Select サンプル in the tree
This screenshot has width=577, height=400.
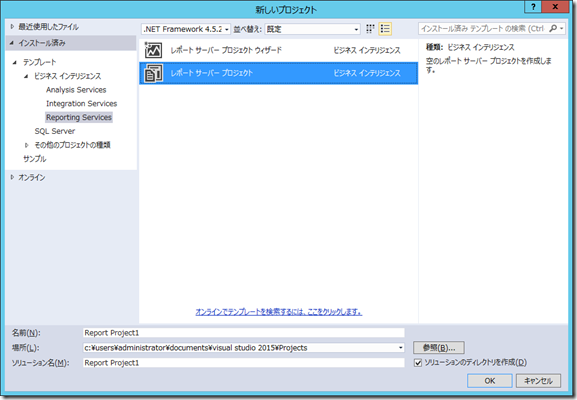pyautogui.click(x=35, y=159)
